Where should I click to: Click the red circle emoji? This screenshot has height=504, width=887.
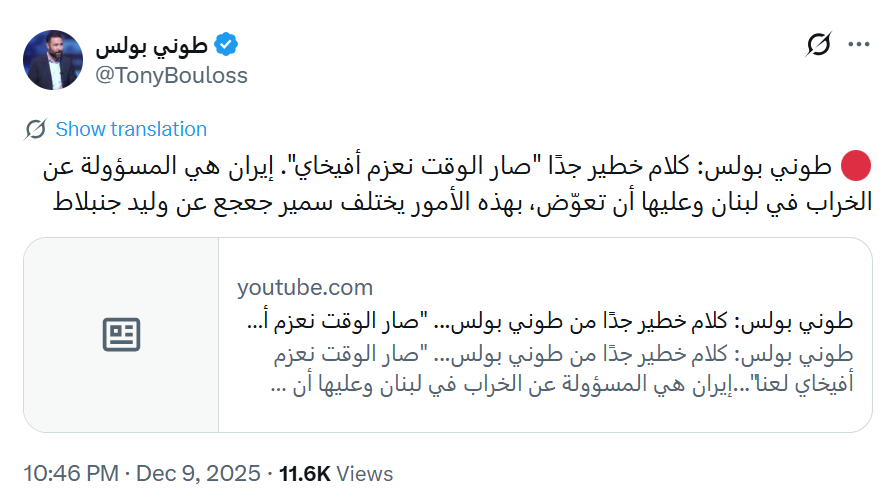[858, 165]
